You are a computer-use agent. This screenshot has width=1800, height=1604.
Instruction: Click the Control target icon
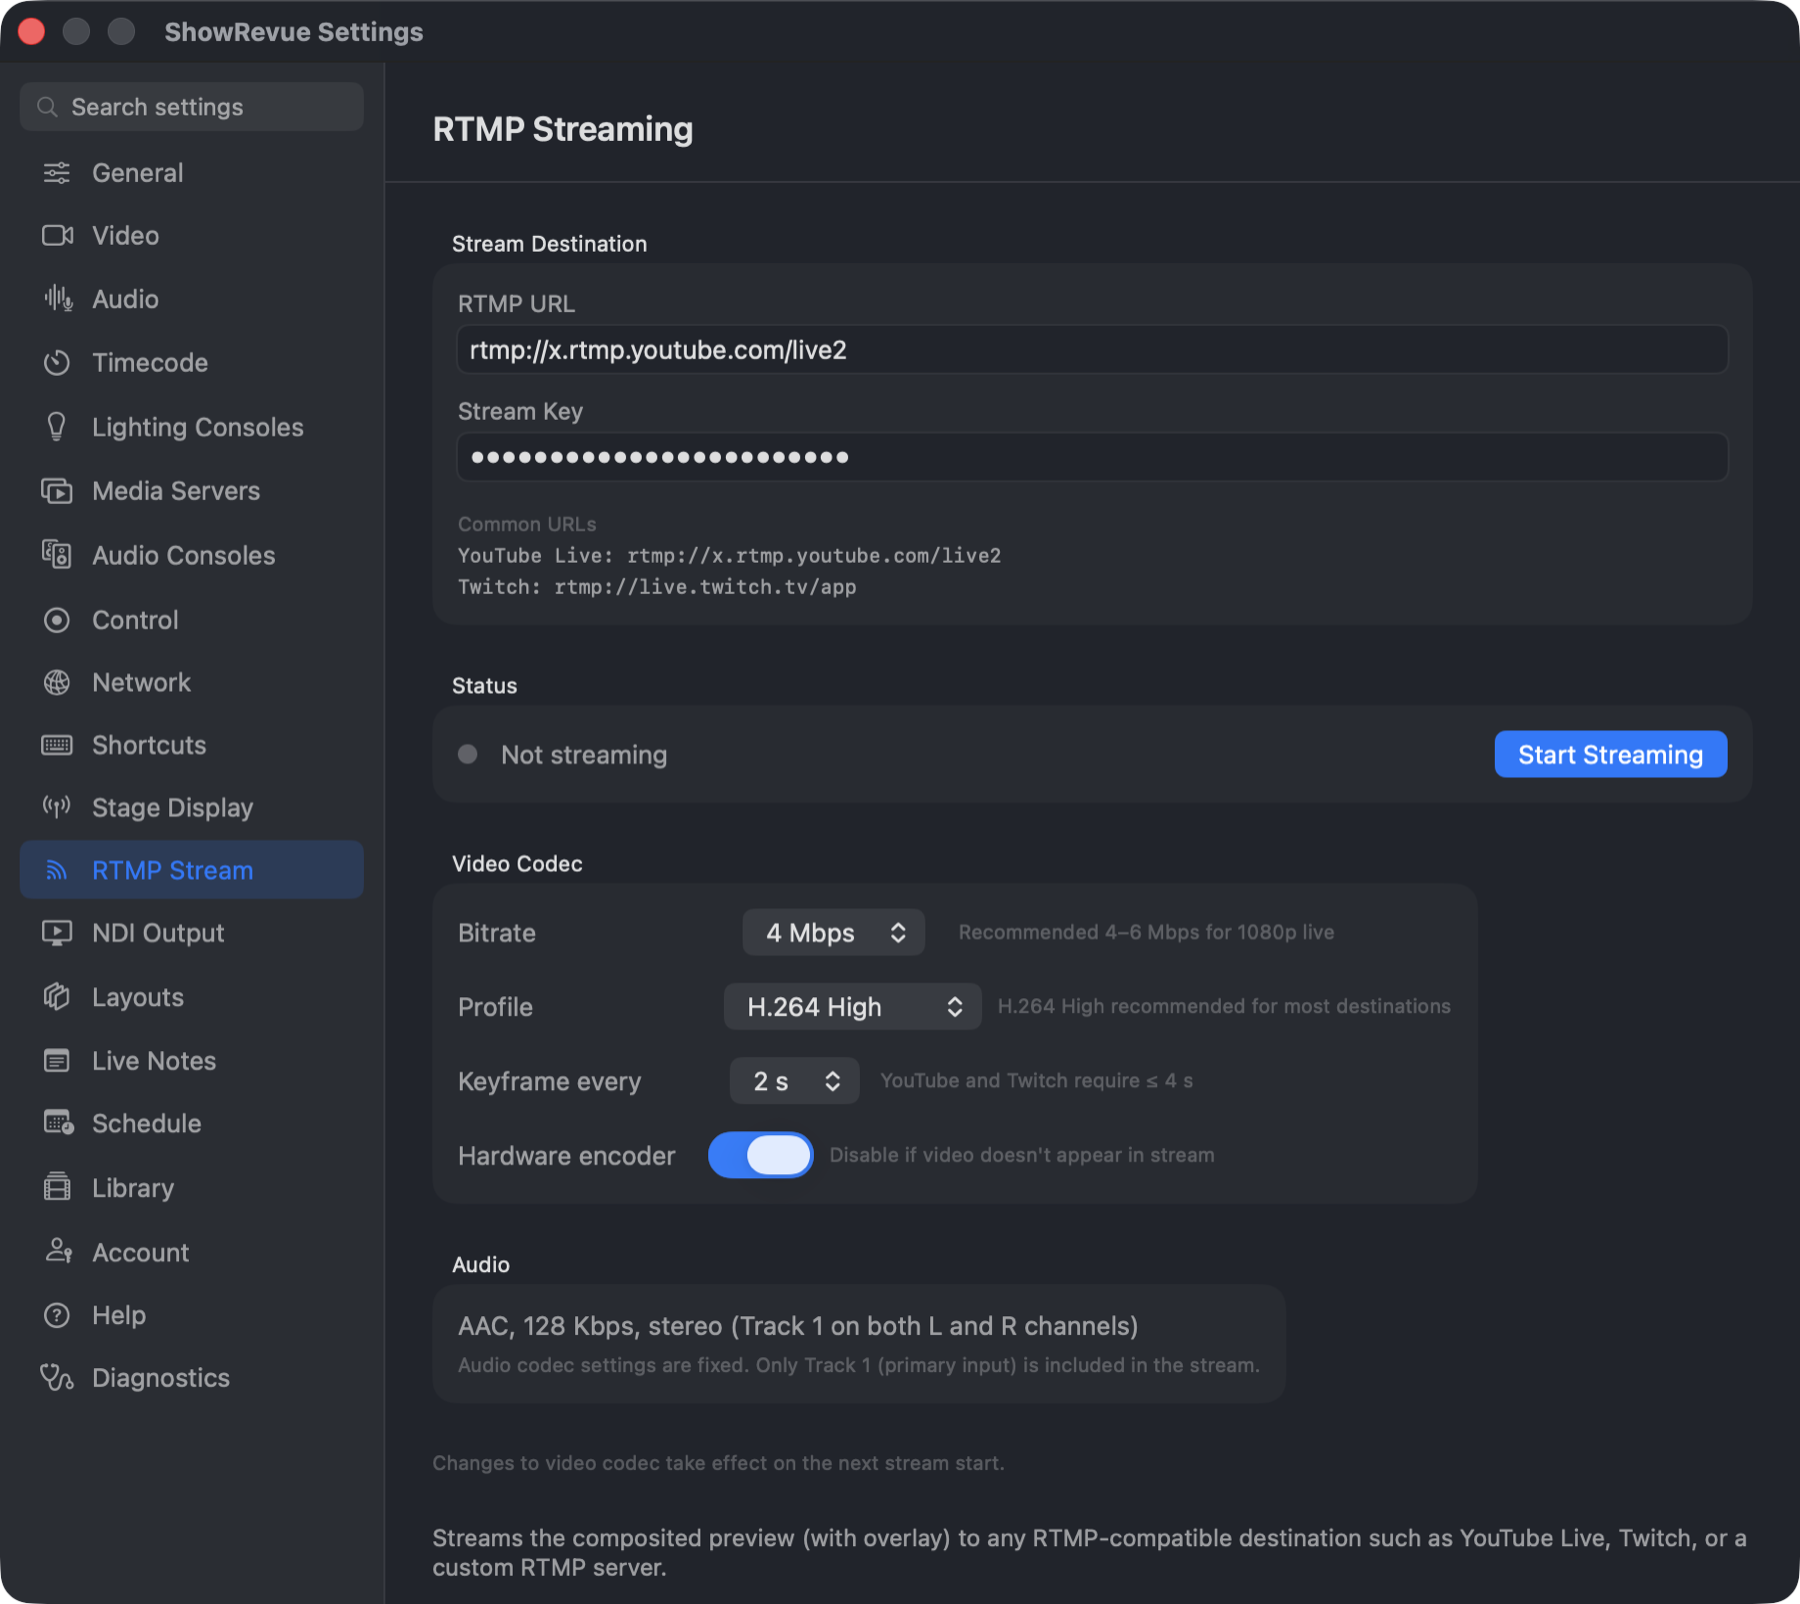57,620
